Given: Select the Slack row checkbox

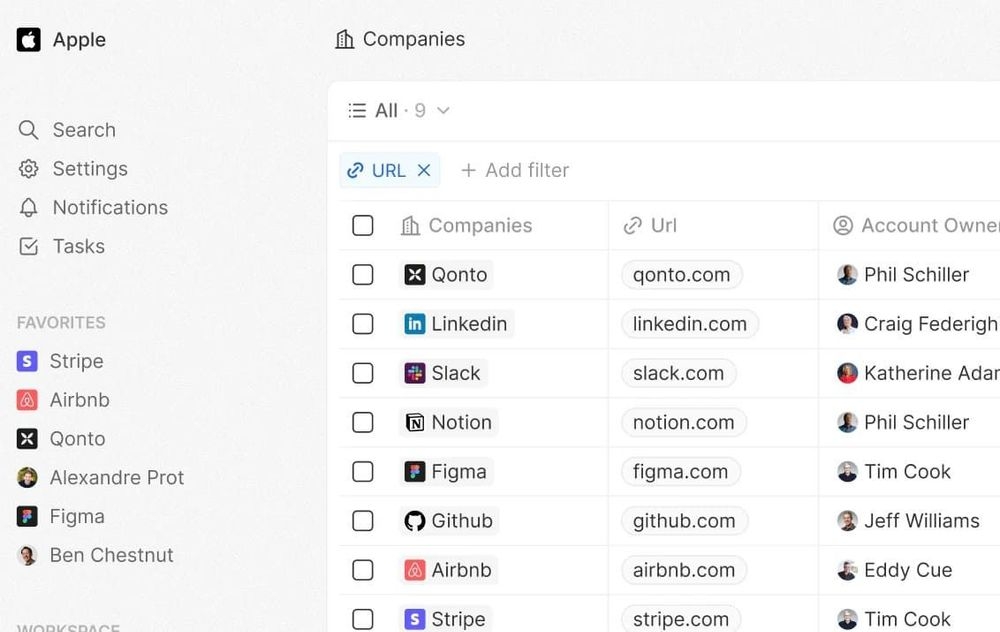Looking at the screenshot, I should tap(363, 374).
